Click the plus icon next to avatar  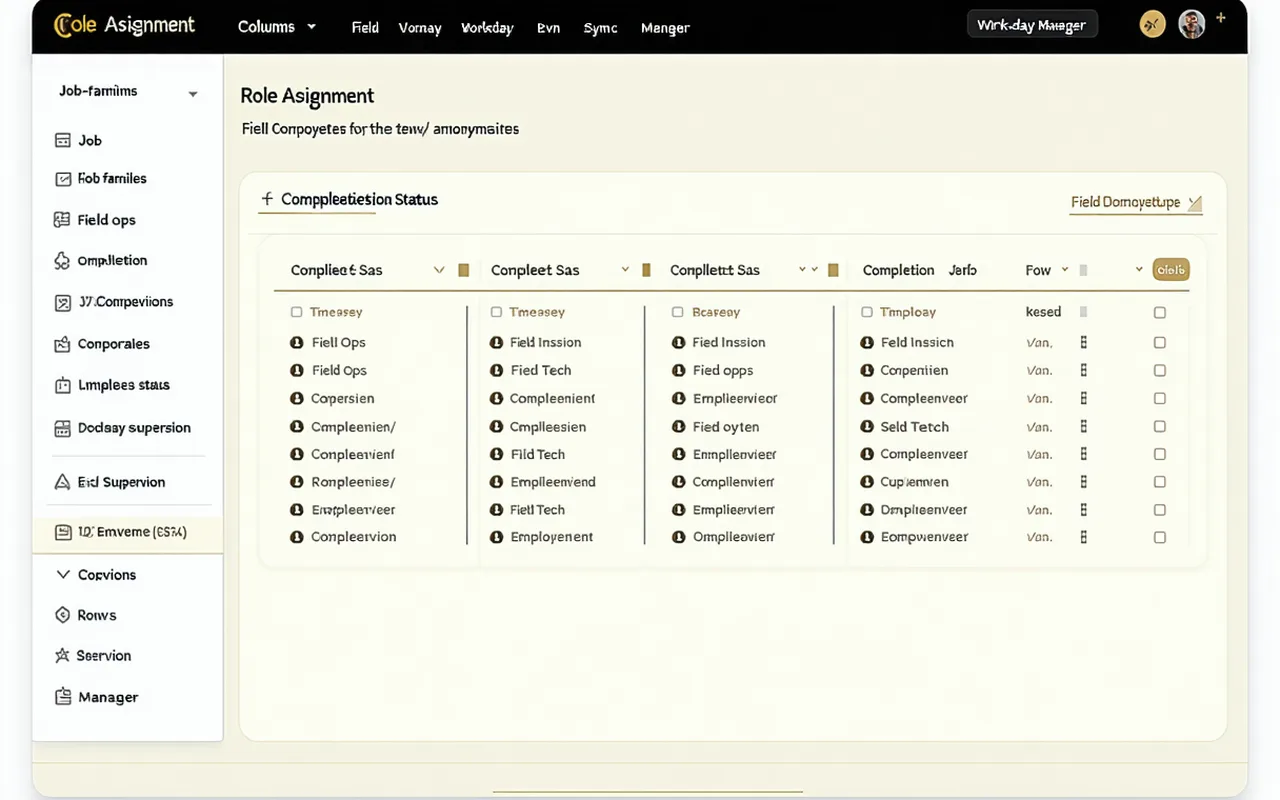1221,18
